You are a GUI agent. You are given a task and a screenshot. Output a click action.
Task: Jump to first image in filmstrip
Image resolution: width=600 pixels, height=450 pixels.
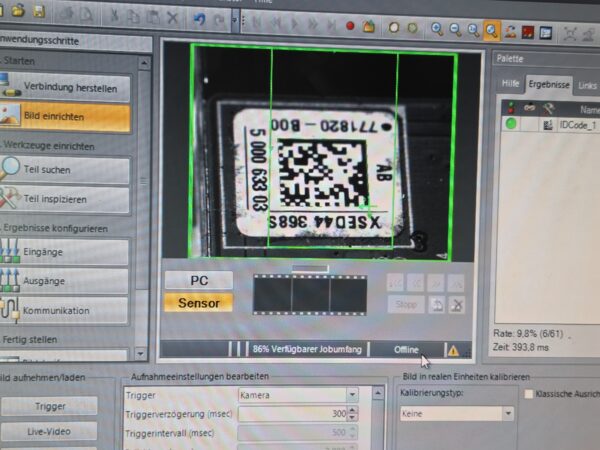[396, 283]
